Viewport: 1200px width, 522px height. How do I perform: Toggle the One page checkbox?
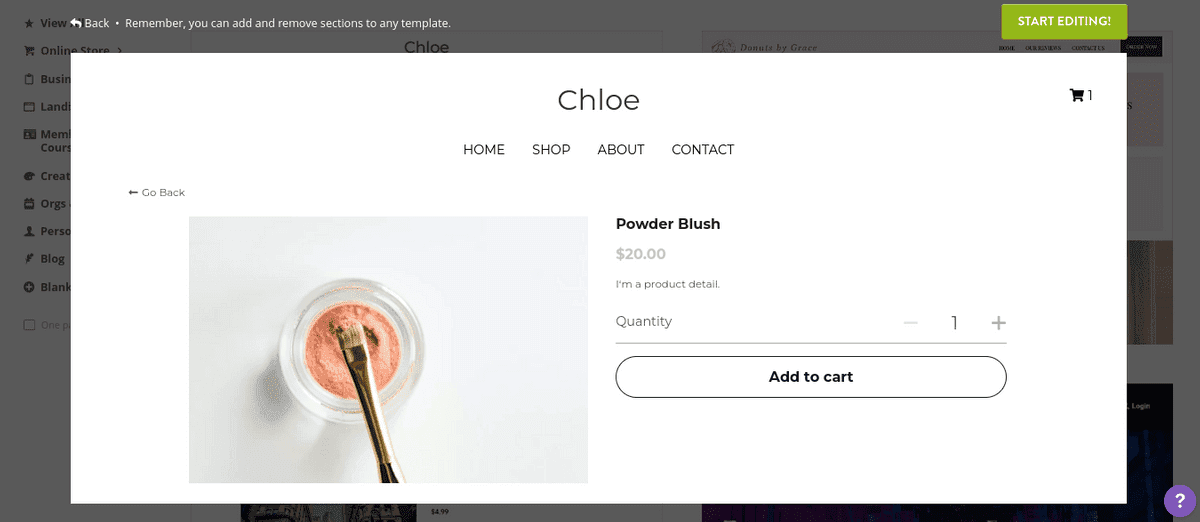point(29,325)
